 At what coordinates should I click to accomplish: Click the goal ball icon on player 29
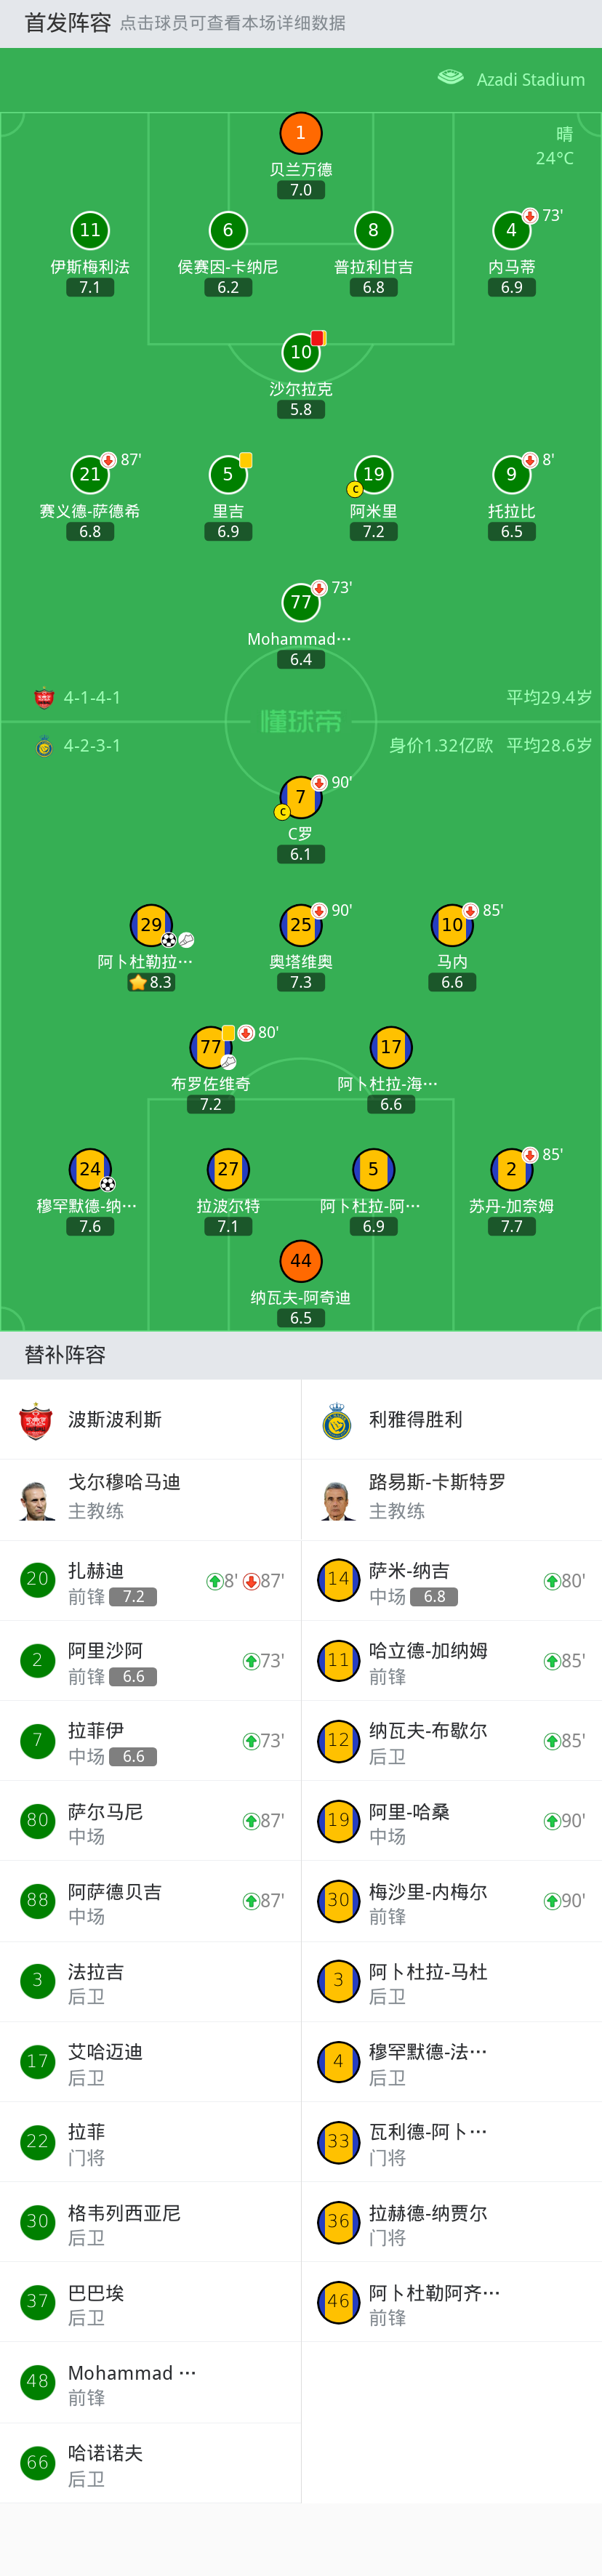169,940
